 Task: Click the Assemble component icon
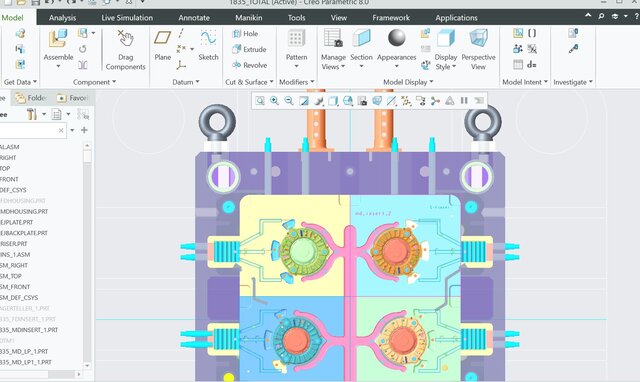58,39
